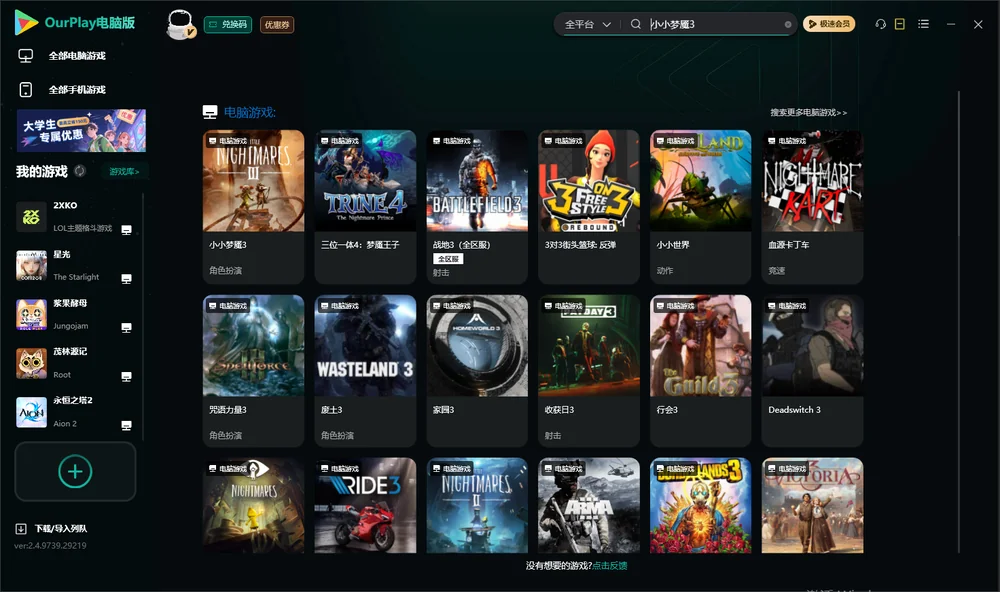Click the PC icon beside Root
The width and height of the screenshot is (1000, 592).
pyautogui.click(x=126, y=377)
